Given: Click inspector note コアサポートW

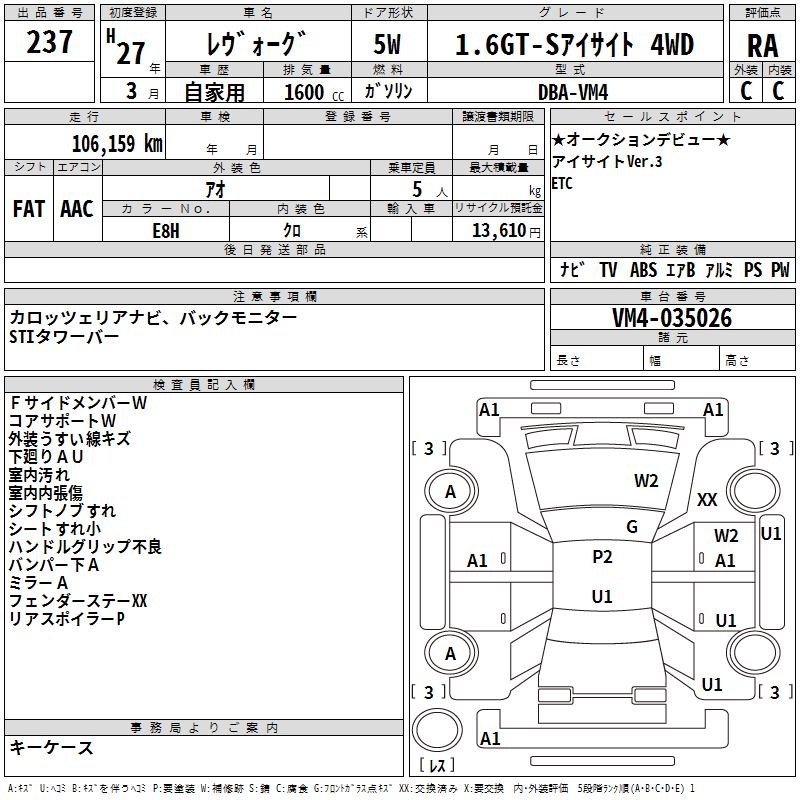Looking at the screenshot, I should click(63, 421).
